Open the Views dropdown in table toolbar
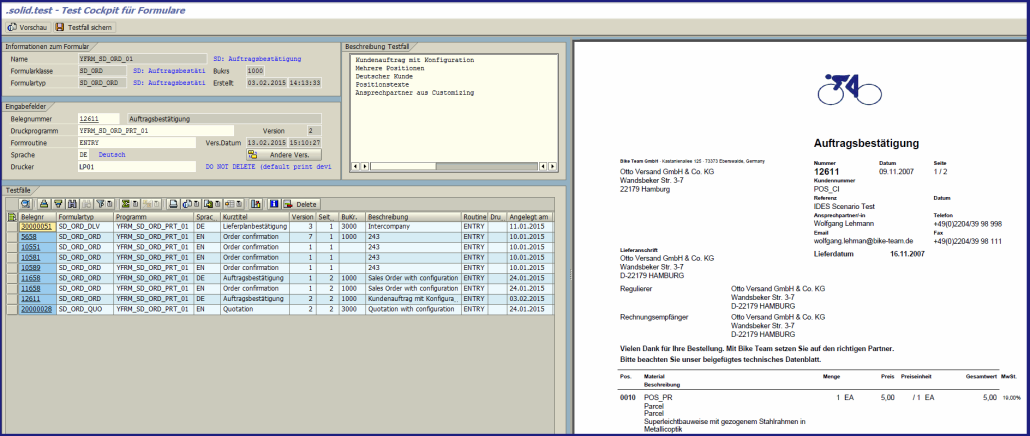Image resolution: width=1030 pixels, height=436 pixels. [x=192, y=204]
